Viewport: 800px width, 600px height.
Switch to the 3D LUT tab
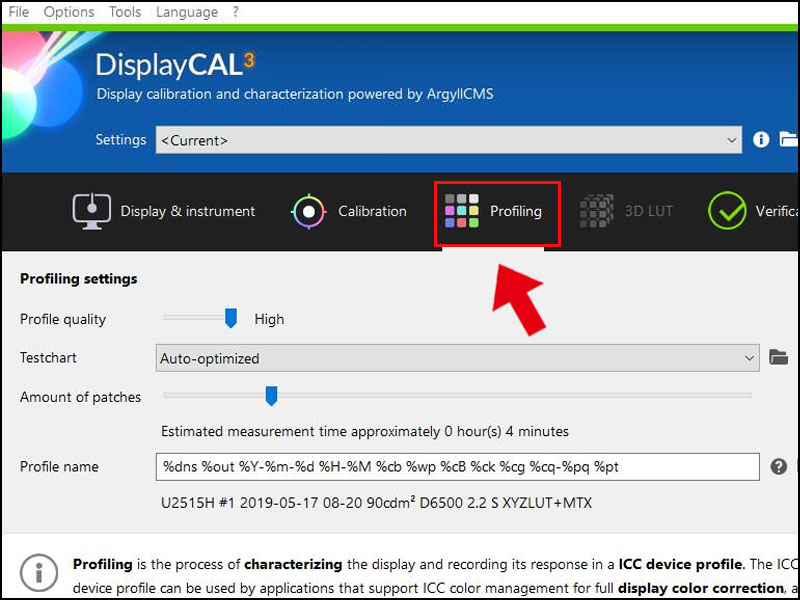click(x=649, y=211)
